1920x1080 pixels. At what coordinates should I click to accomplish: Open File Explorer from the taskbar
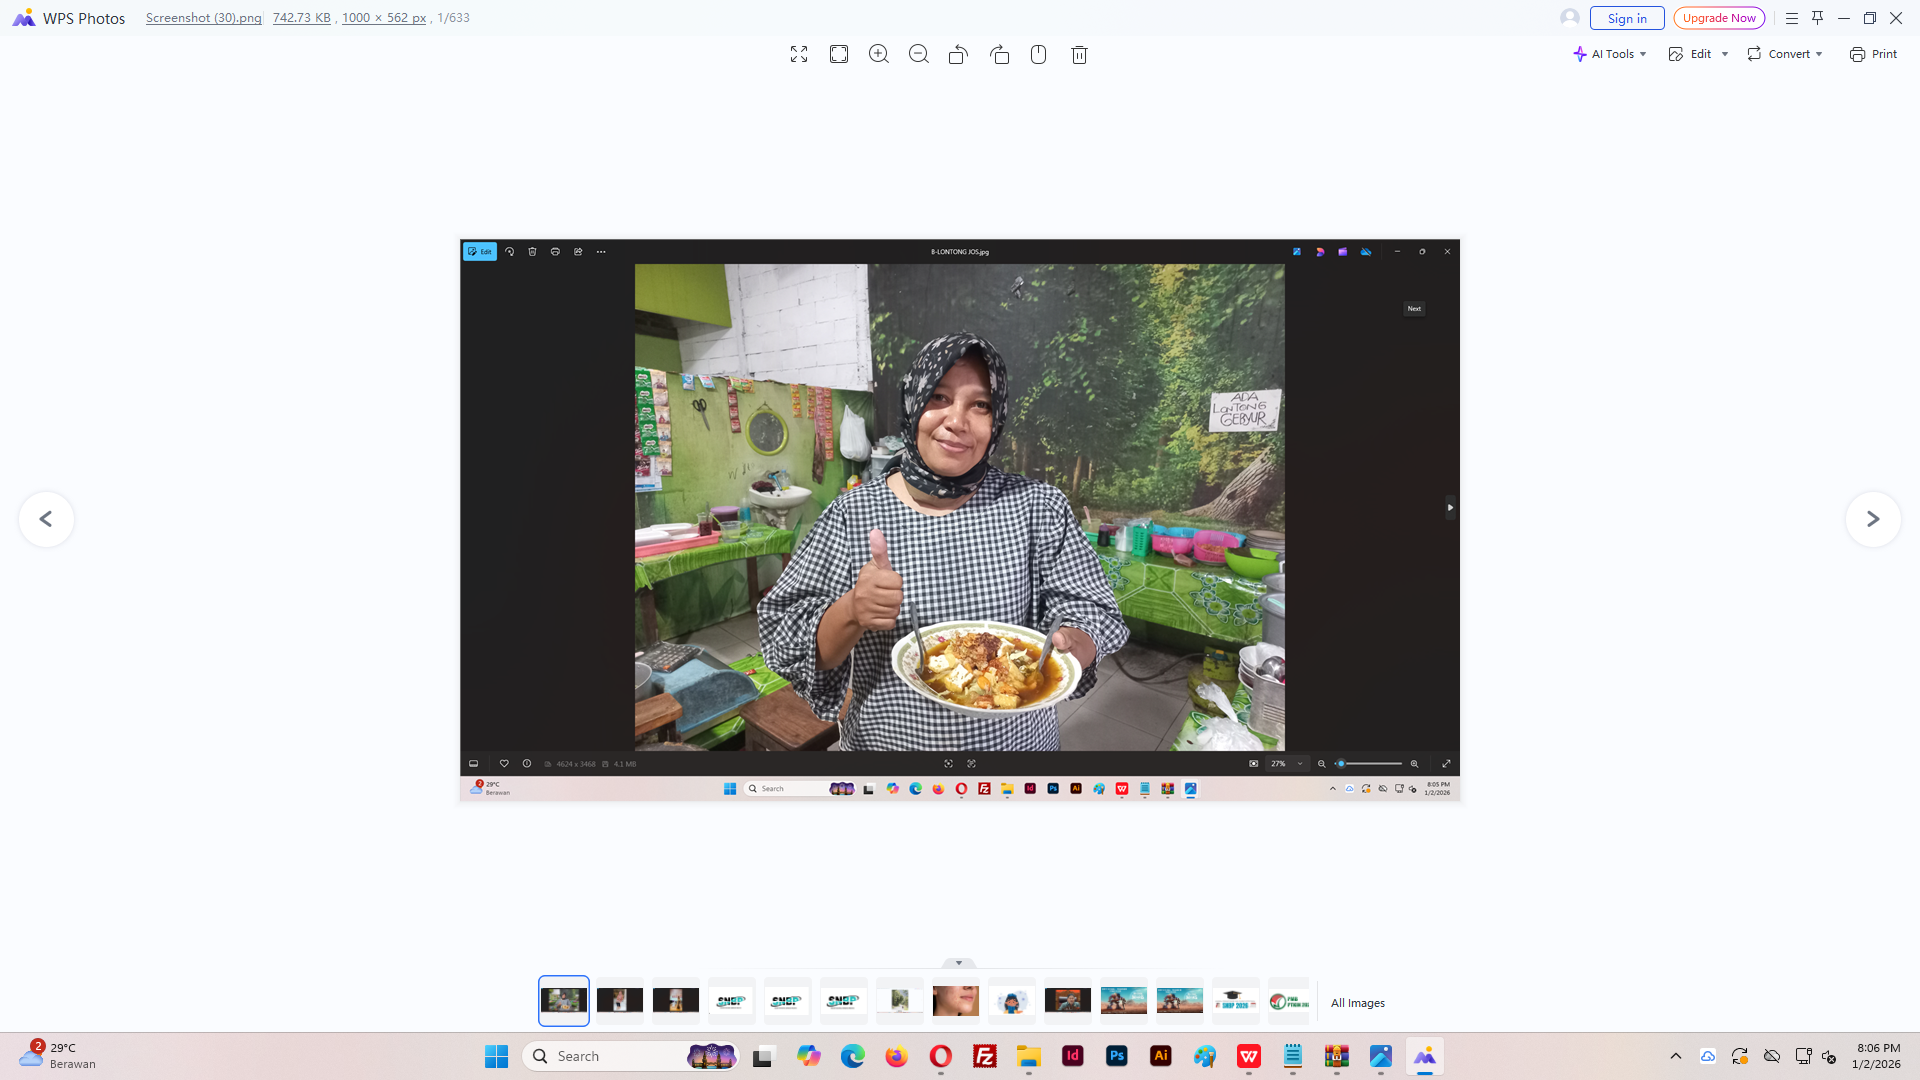(x=1029, y=1056)
